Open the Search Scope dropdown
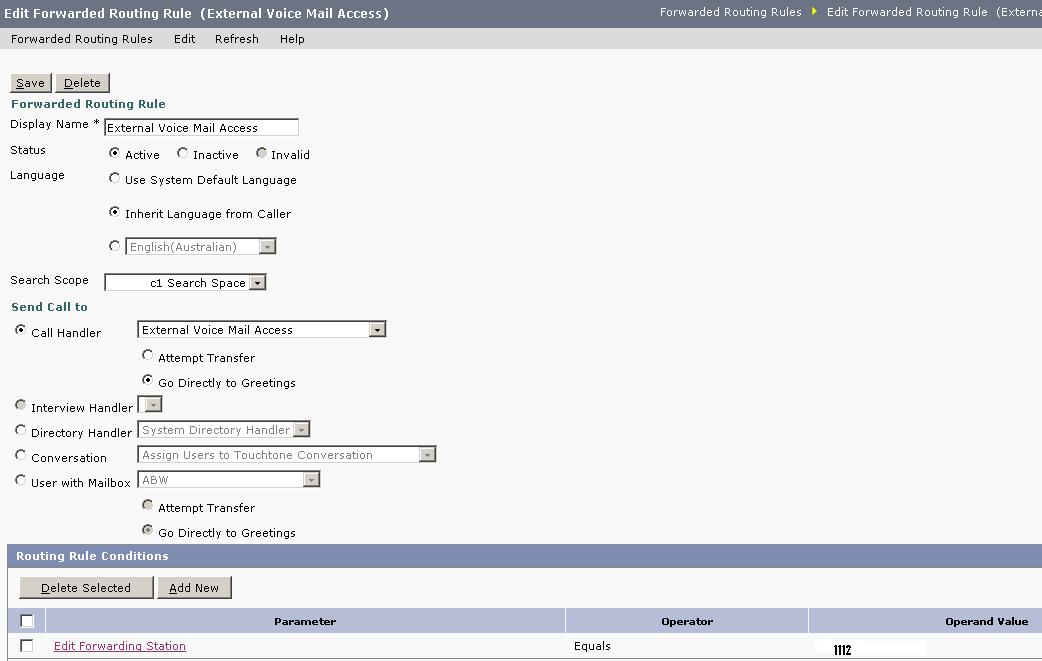The image size is (1042, 661). (x=185, y=282)
